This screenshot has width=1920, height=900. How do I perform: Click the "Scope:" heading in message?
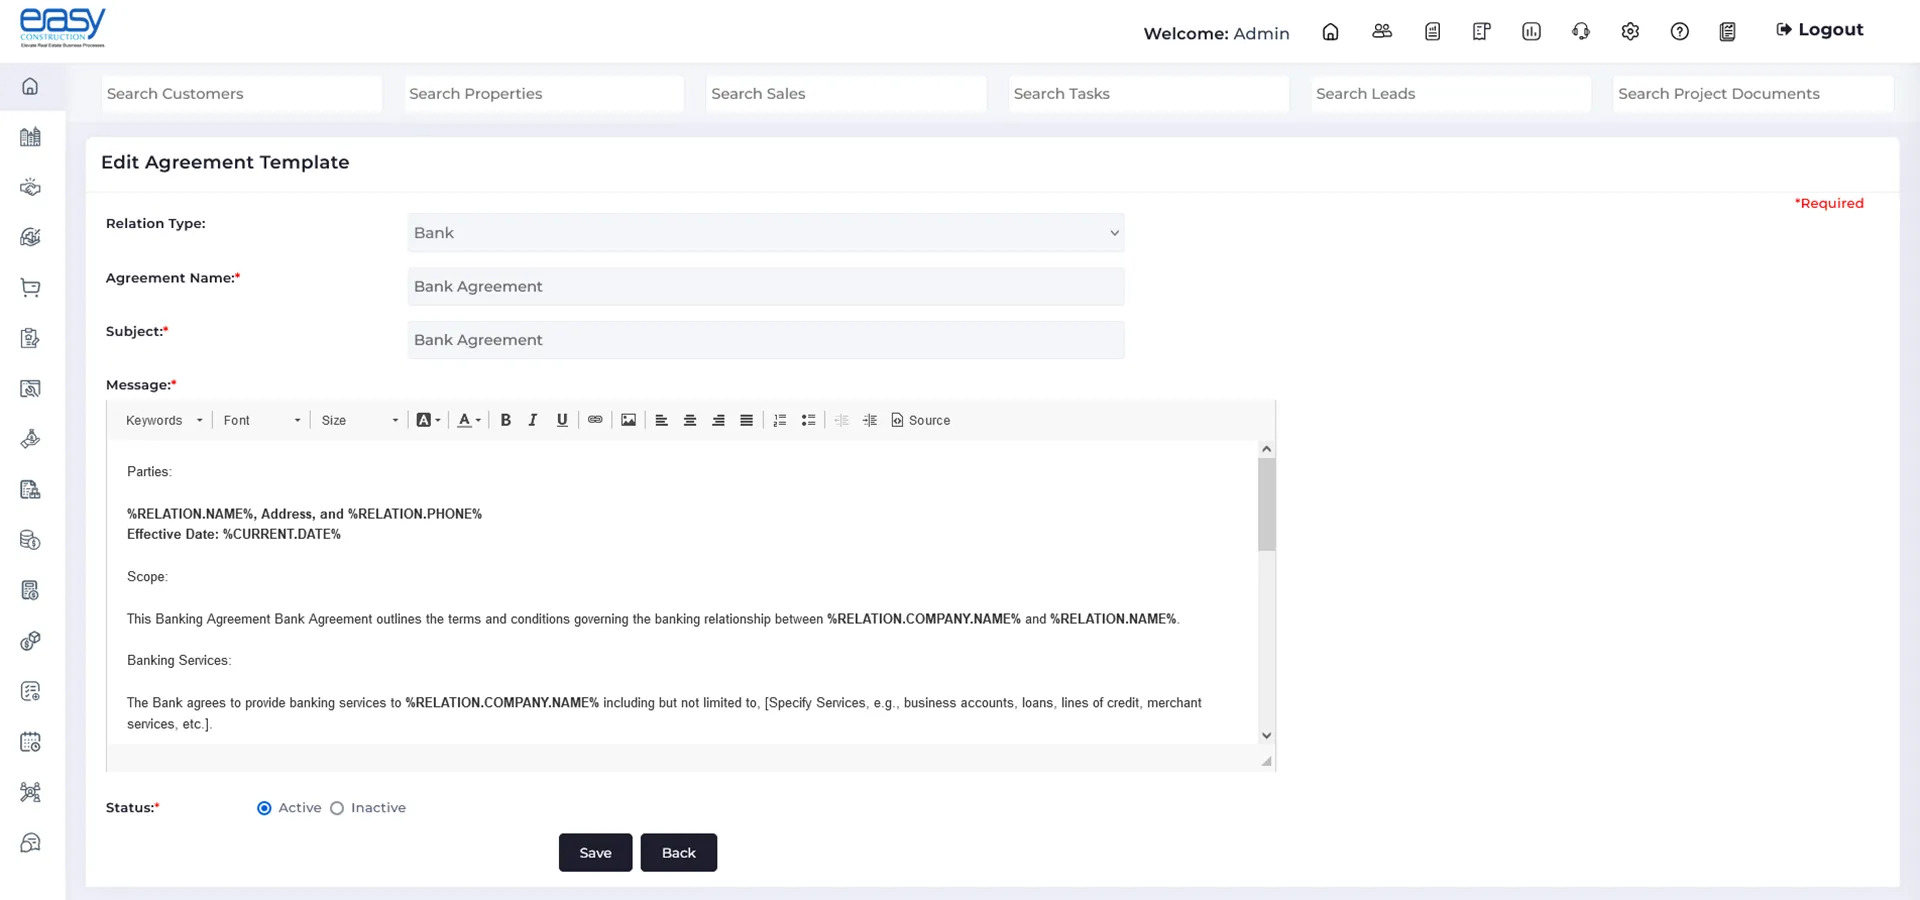tap(147, 576)
